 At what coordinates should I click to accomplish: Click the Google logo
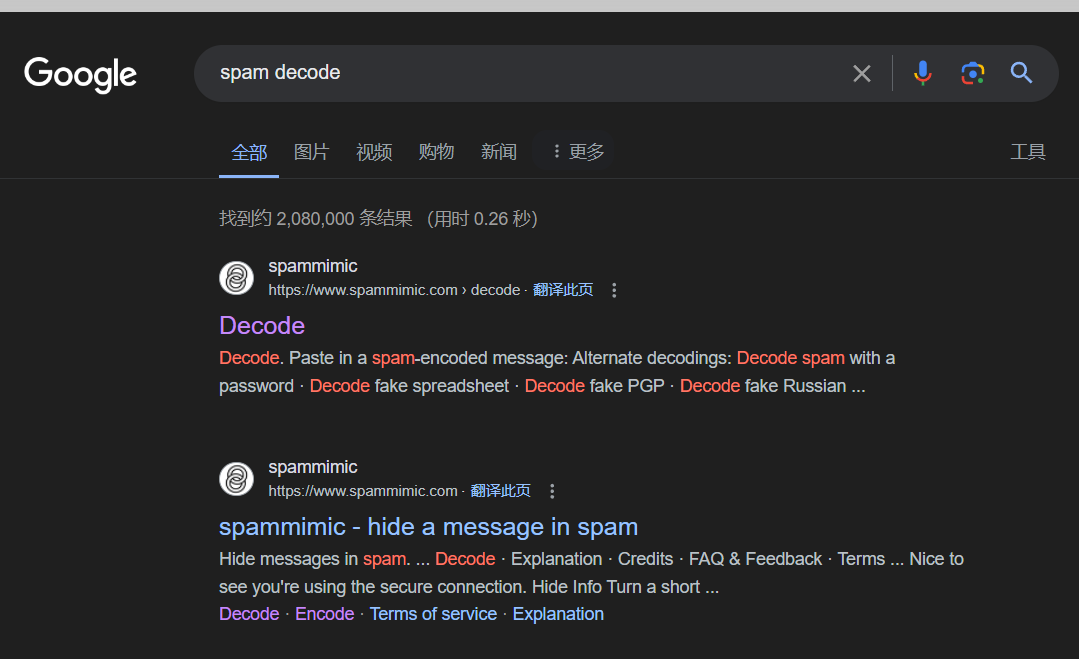click(81, 74)
